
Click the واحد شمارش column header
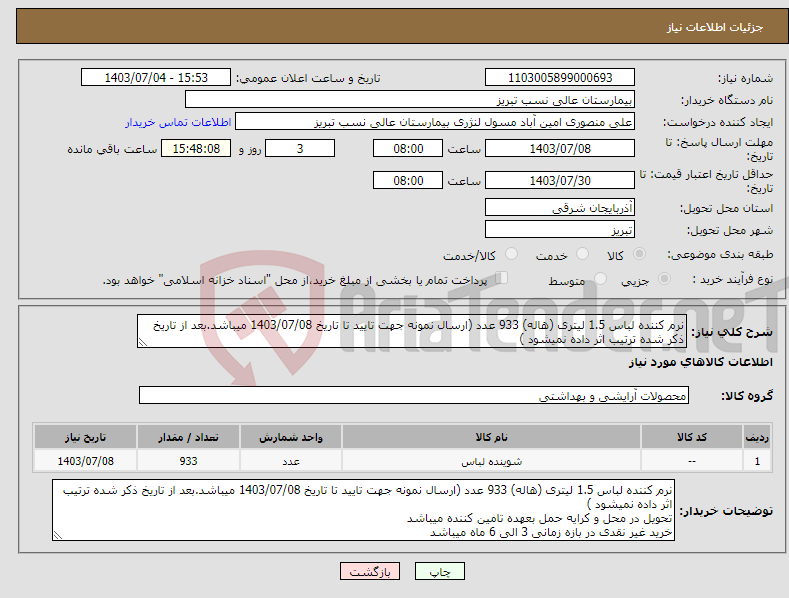coord(291,437)
